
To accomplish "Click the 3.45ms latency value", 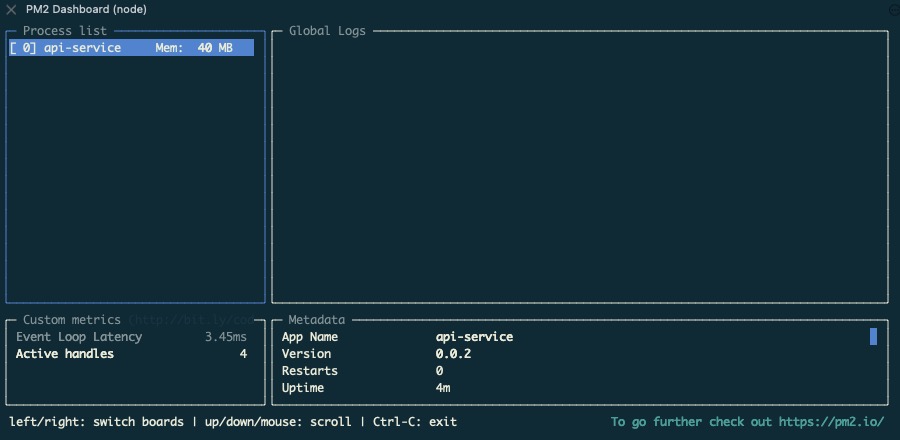I will [x=226, y=337].
